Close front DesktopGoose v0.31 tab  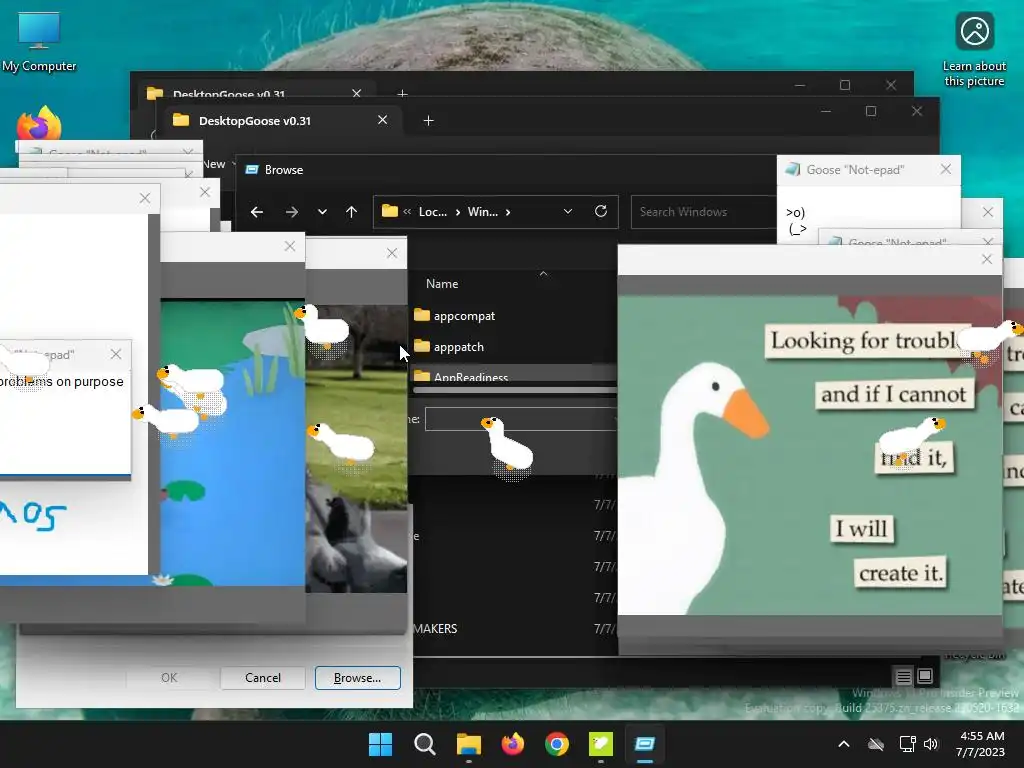[383, 120]
